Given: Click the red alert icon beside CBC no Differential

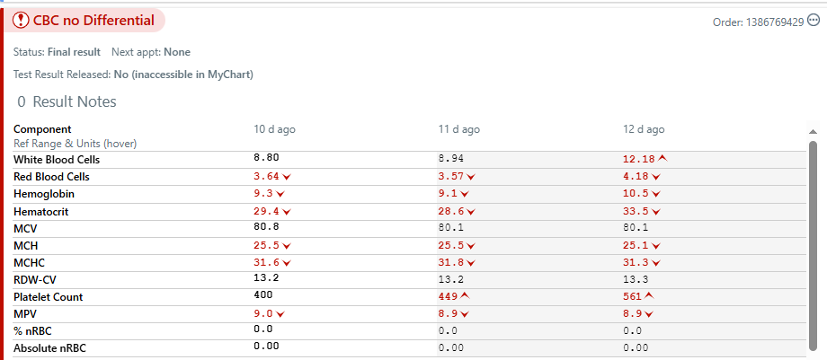Looking at the screenshot, I should 21,21.
